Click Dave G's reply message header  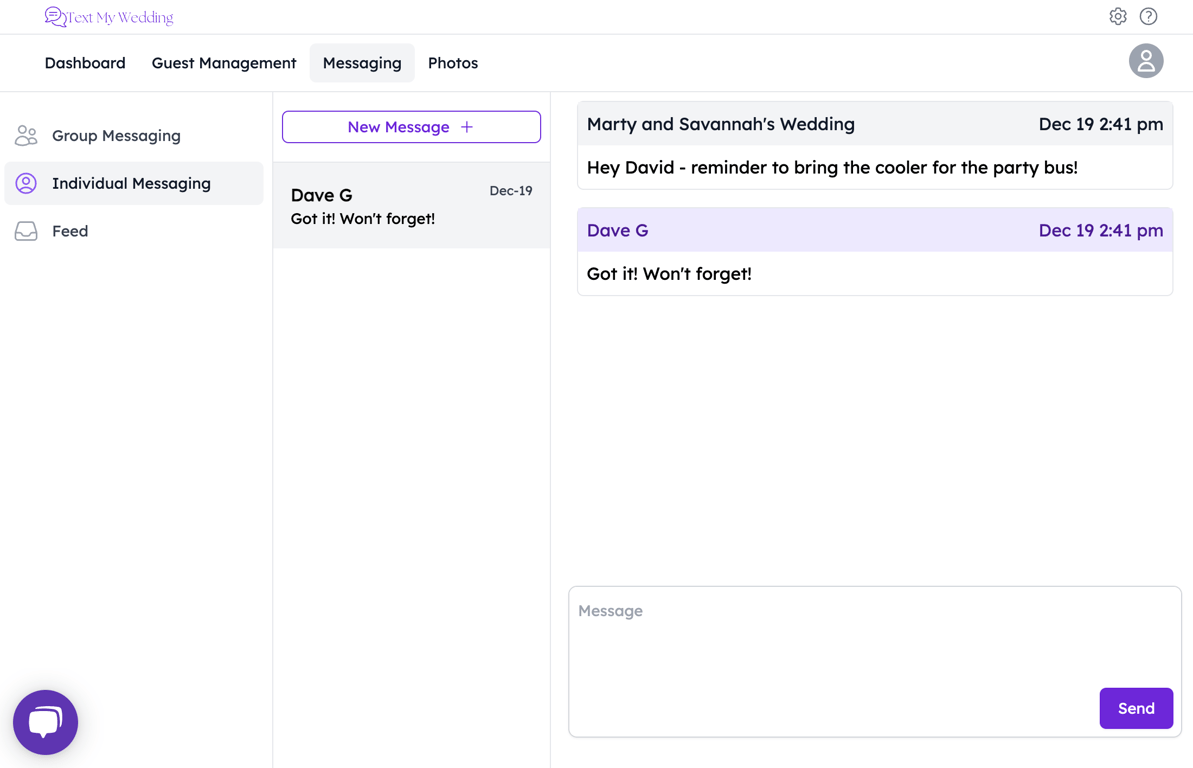pos(874,230)
